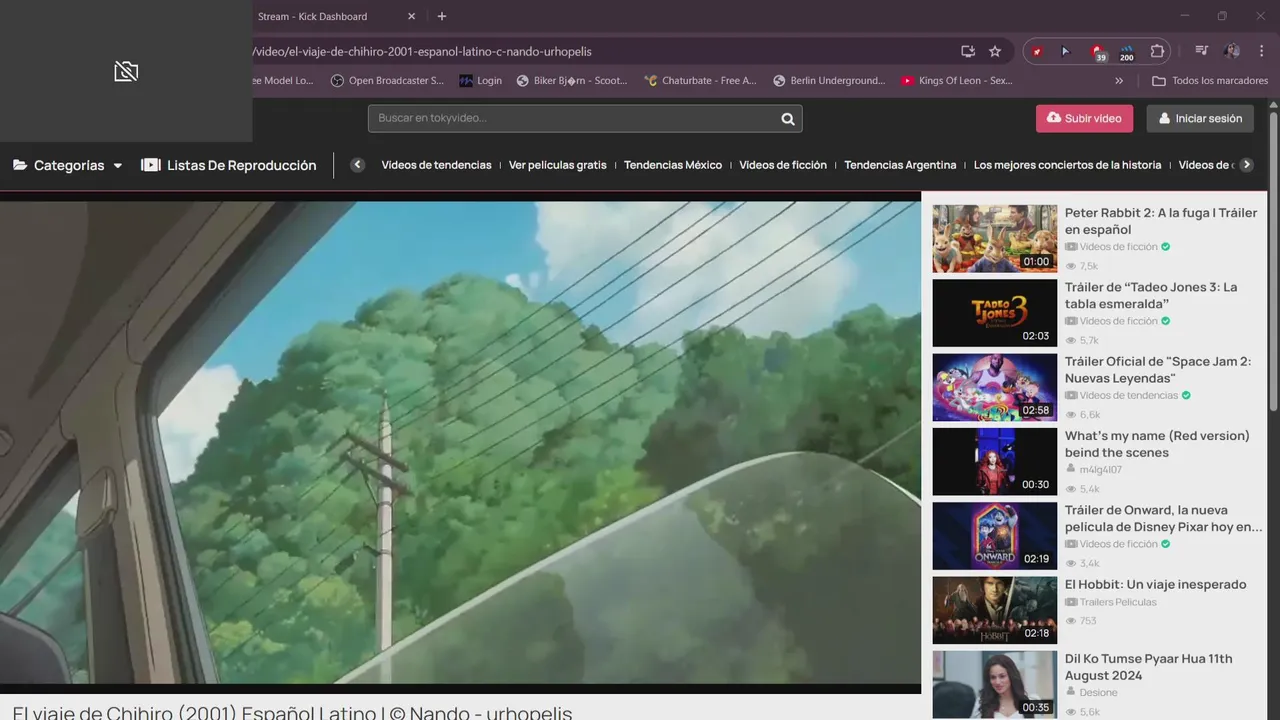
Task: Select Los mejores conciertos de la historia
Action: [1067, 165]
